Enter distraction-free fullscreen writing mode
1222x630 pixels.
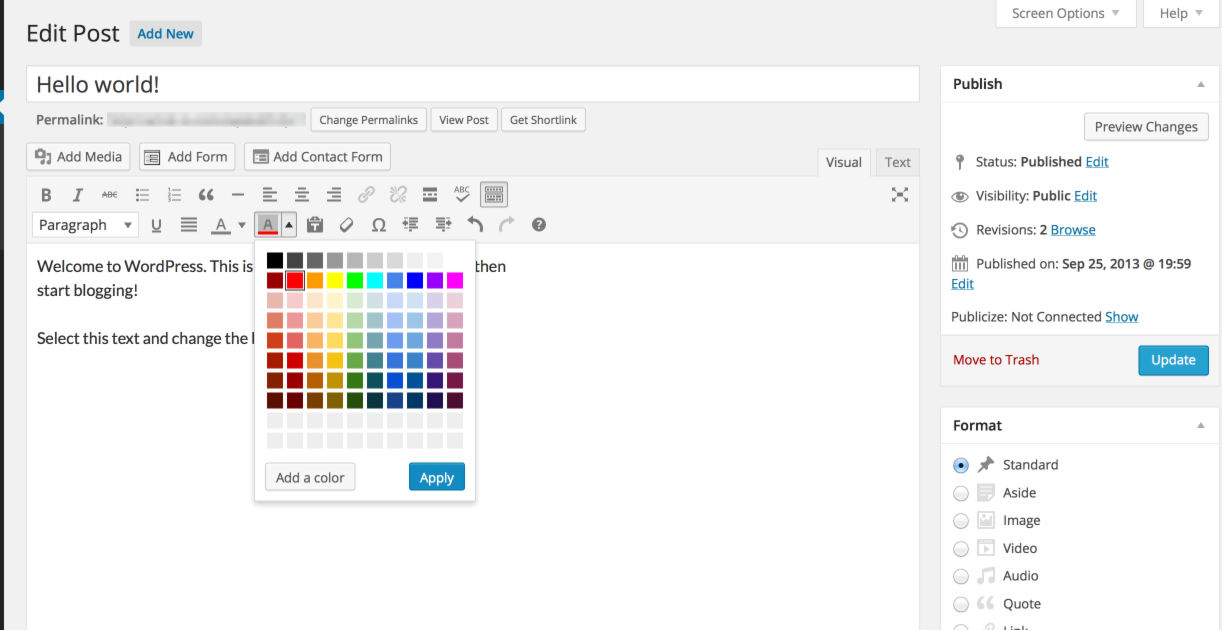point(900,195)
